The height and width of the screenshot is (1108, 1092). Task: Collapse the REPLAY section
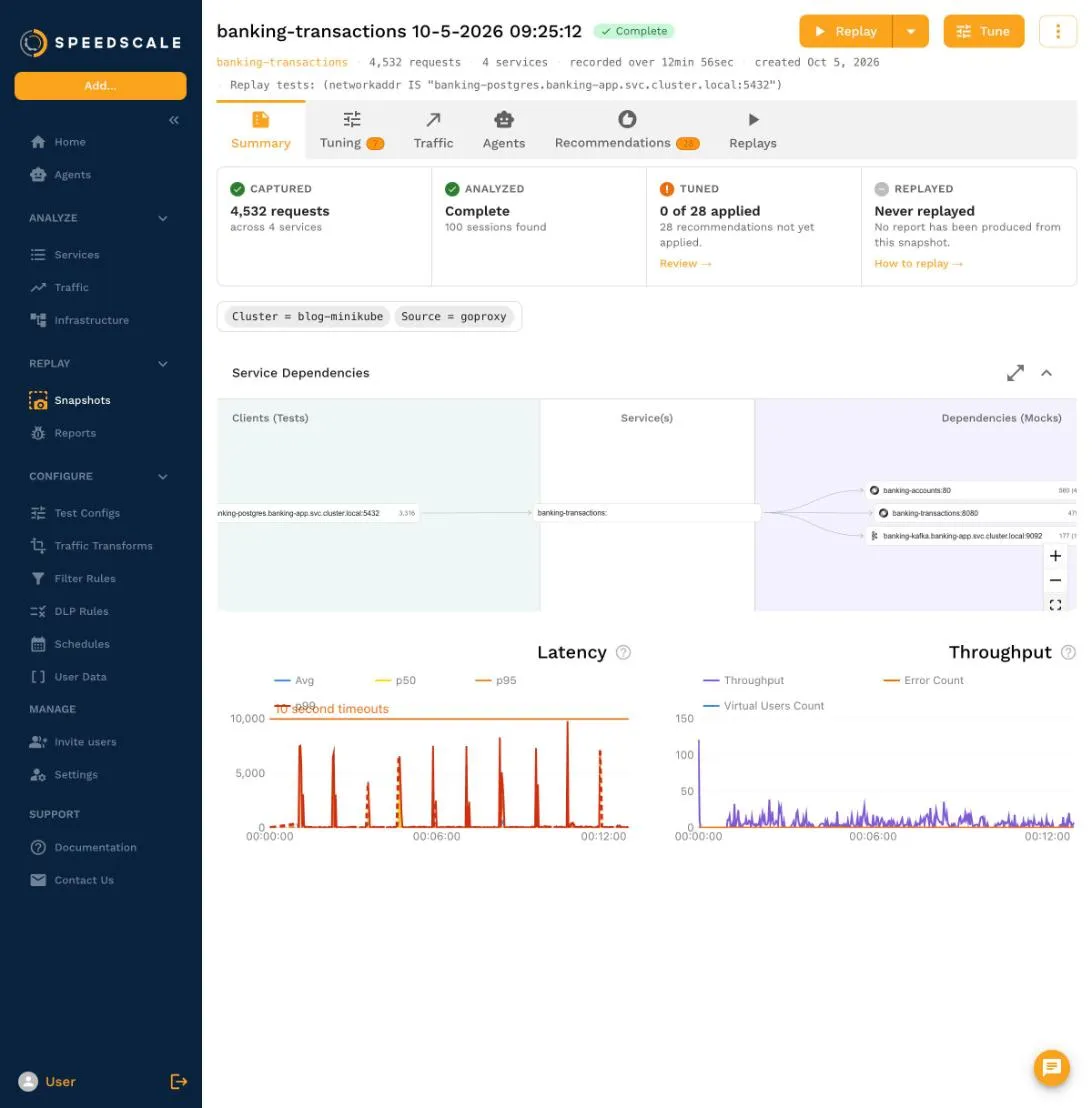pyautogui.click(x=163, y=364)
